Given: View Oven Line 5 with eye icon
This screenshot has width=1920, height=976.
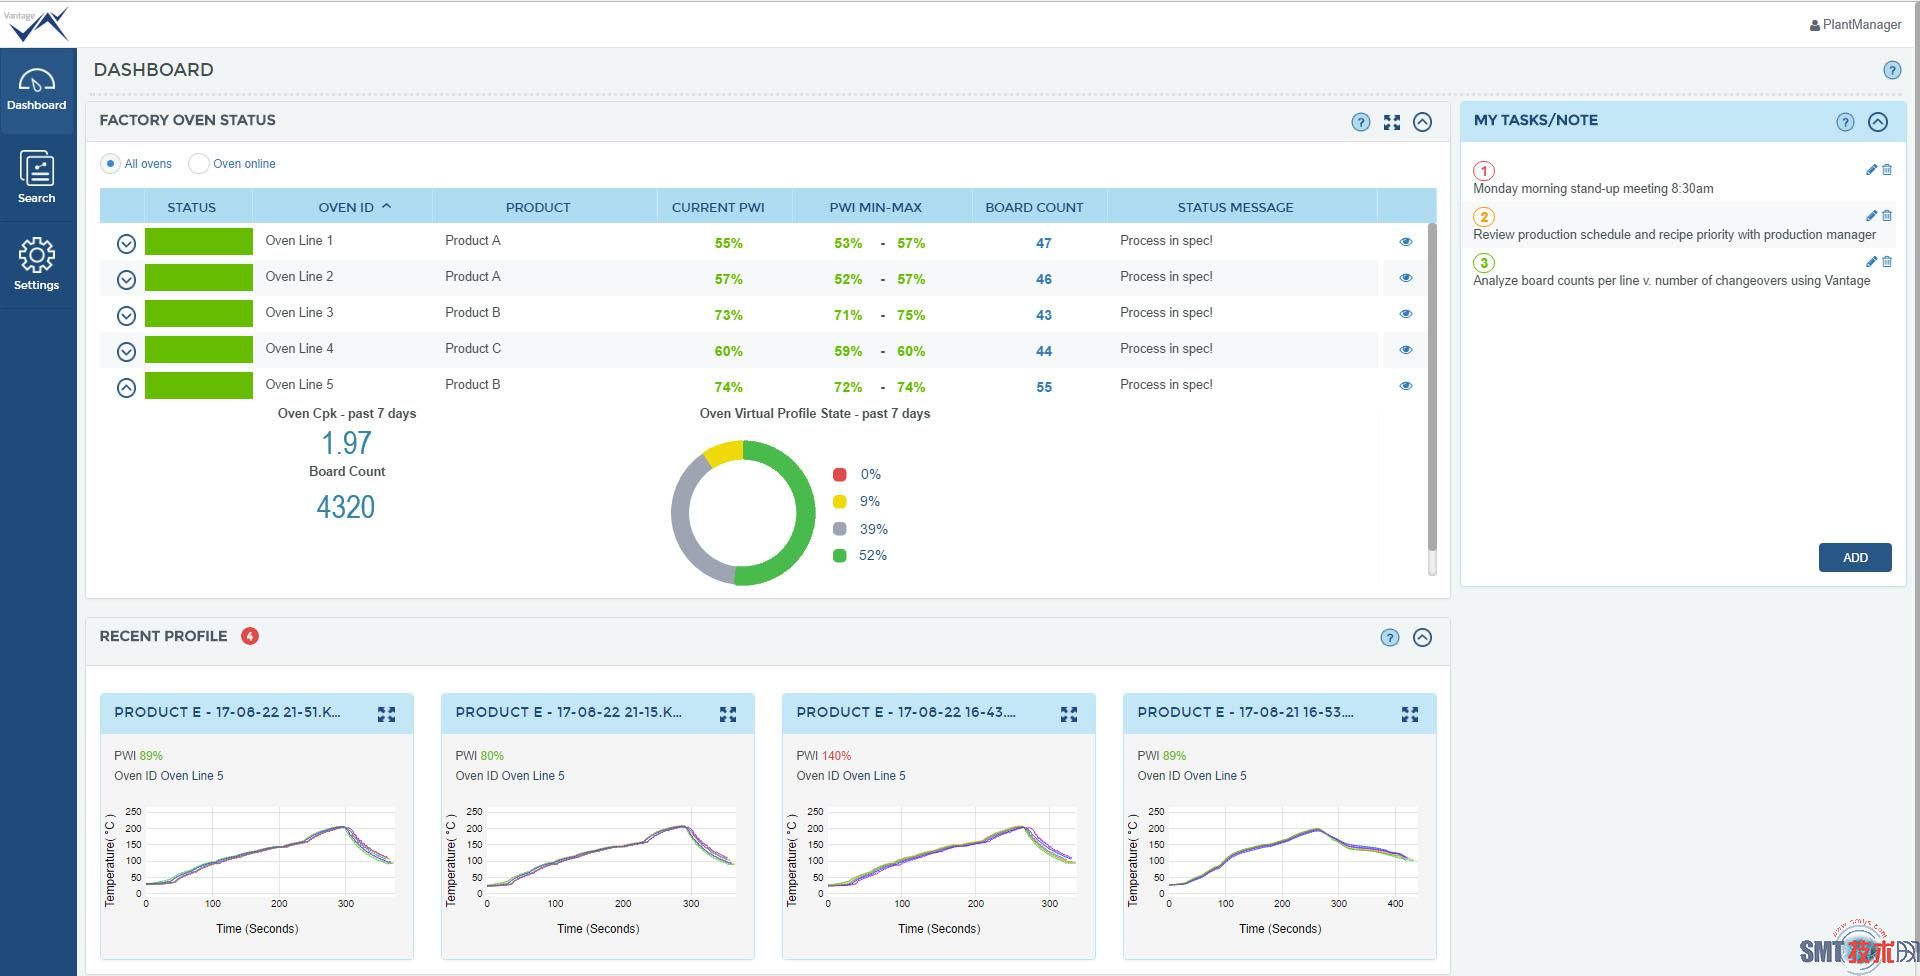Looking at the screenshot, I should pyautogui.click(x=1405, y=386).
